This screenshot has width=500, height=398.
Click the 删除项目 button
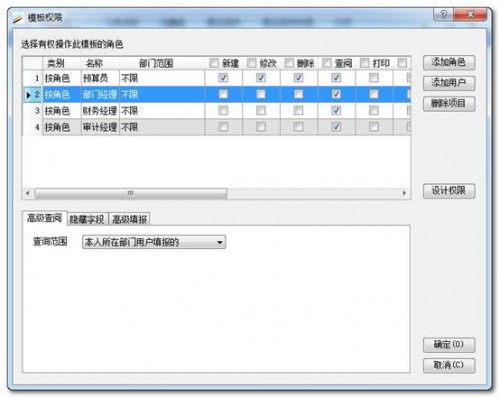tap(449, 104)
